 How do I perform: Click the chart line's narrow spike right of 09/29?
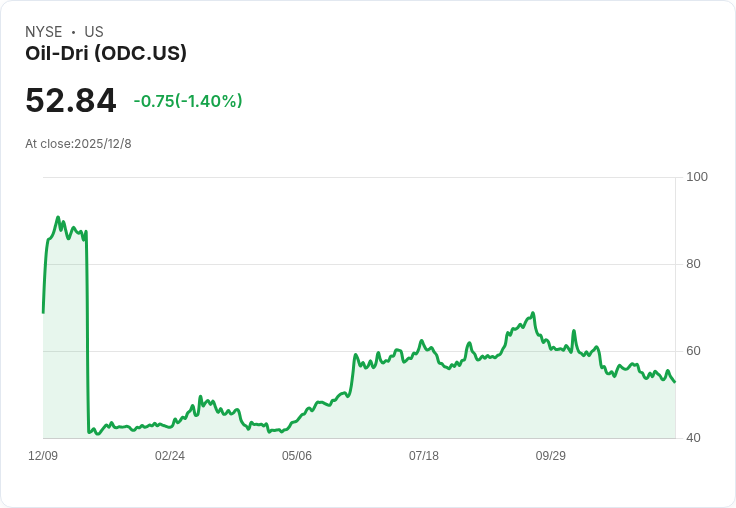click(x=574, y=331)
